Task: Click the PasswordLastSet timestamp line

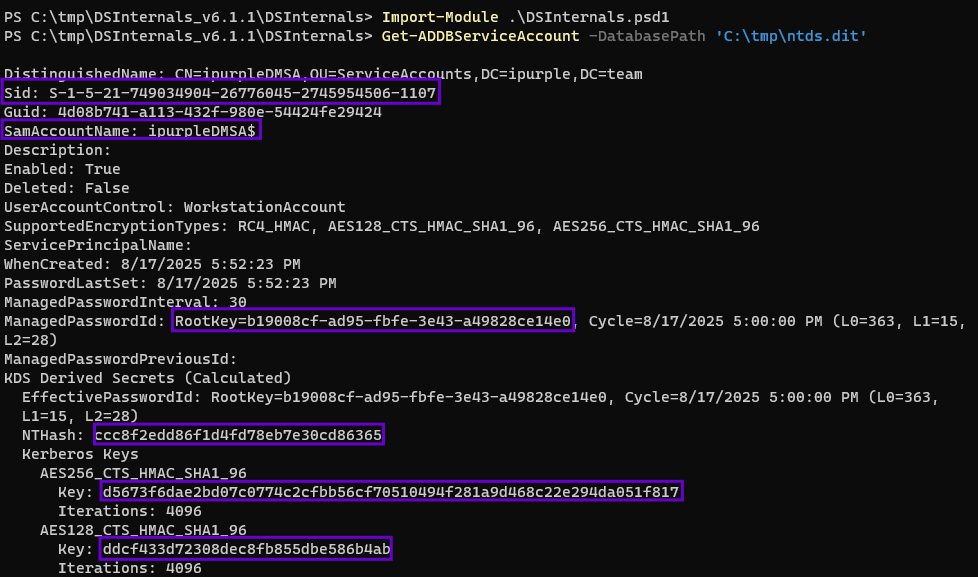Action: [170, 283]
